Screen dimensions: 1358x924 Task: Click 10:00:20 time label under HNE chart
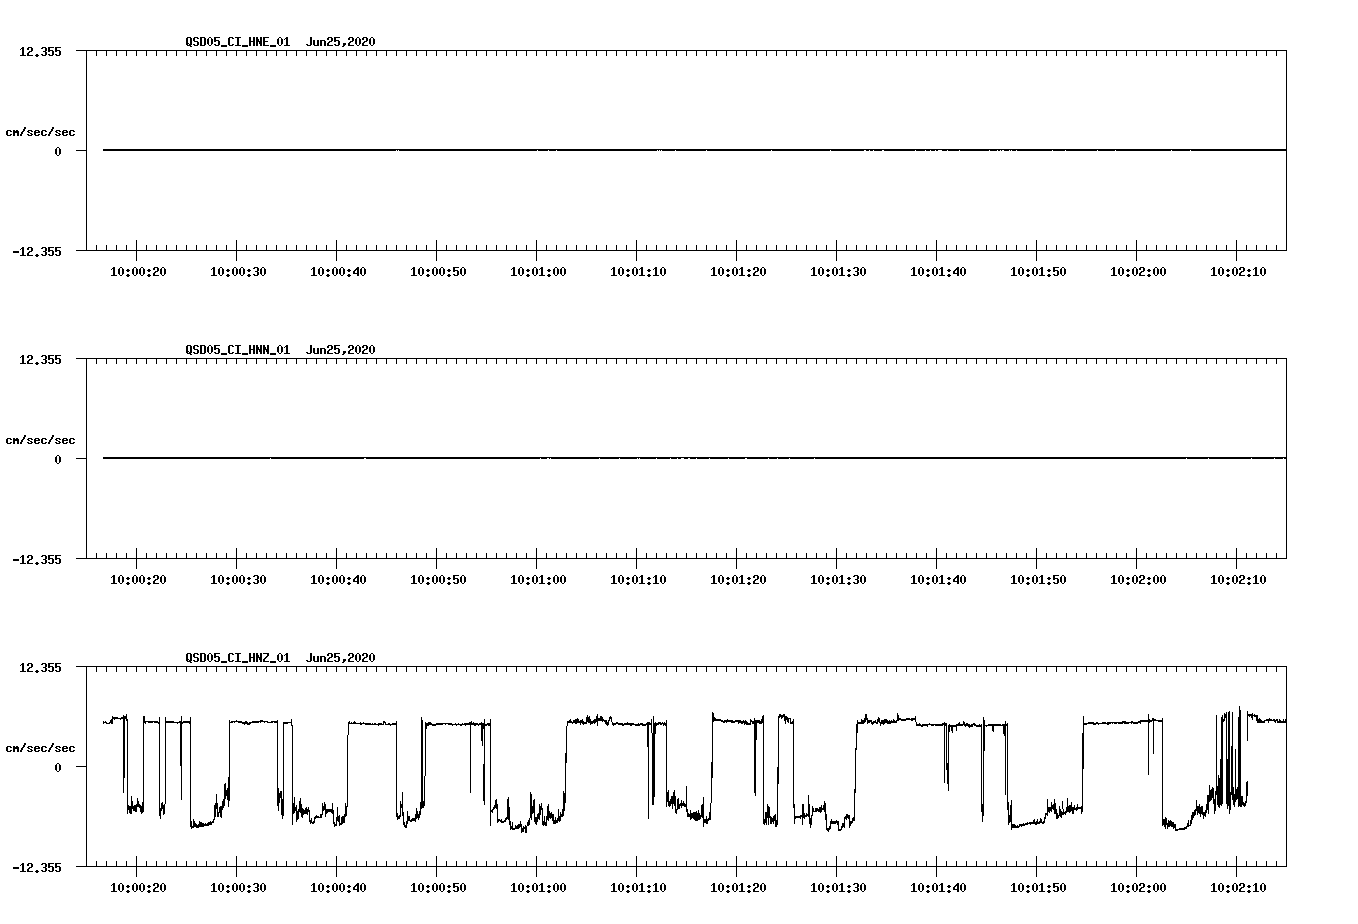point(138,271)
